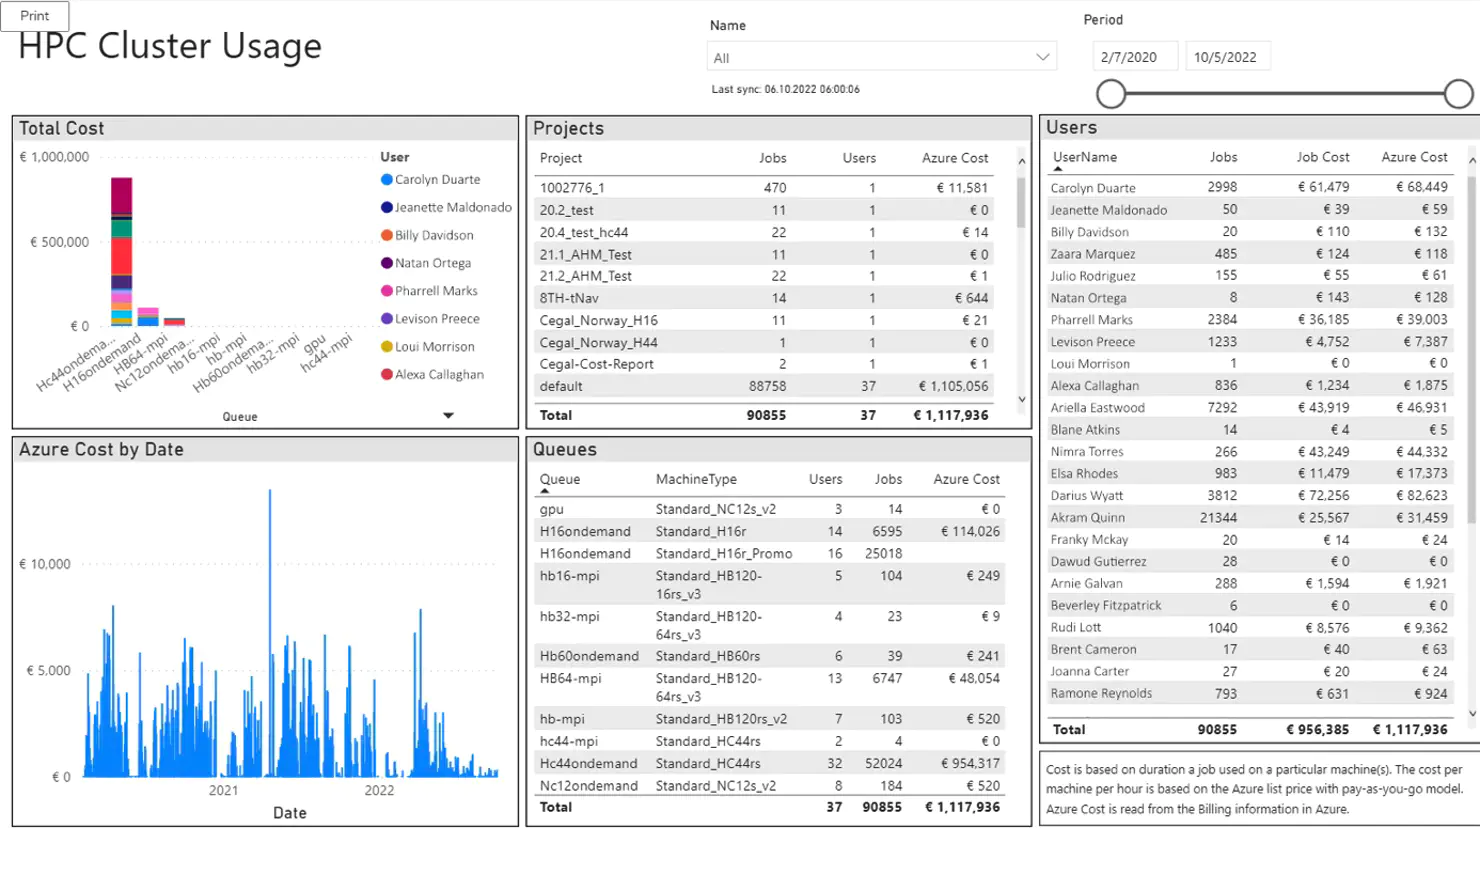Click Pharrell Marks pink legend marker

coord(387,291)
